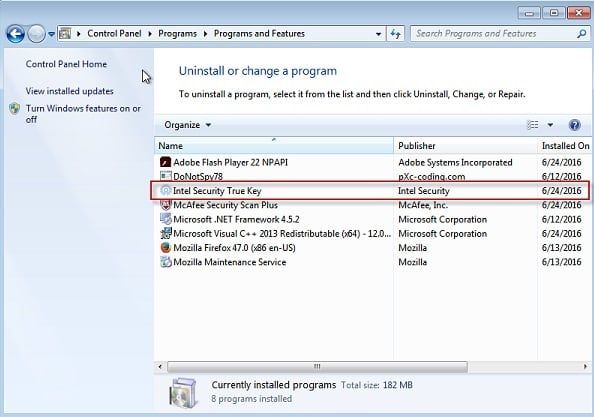
Task: Expand the chevron after Programs breadcrumb
Action: tap(205, 34)
